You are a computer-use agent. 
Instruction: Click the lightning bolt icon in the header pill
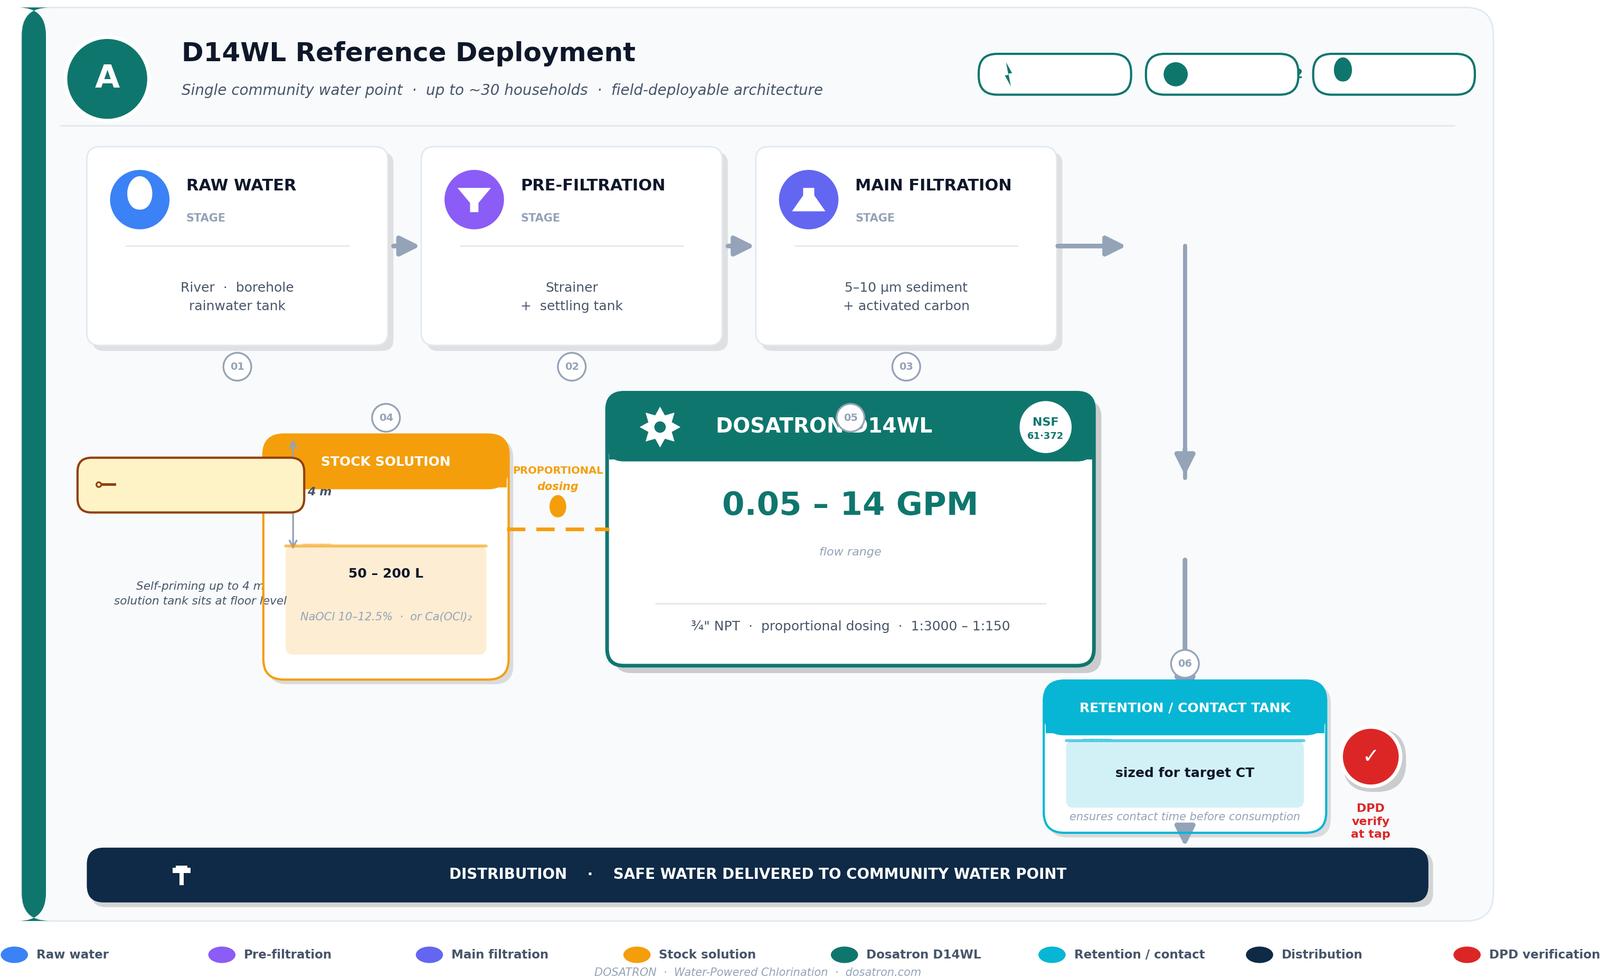pos(1008,74)
